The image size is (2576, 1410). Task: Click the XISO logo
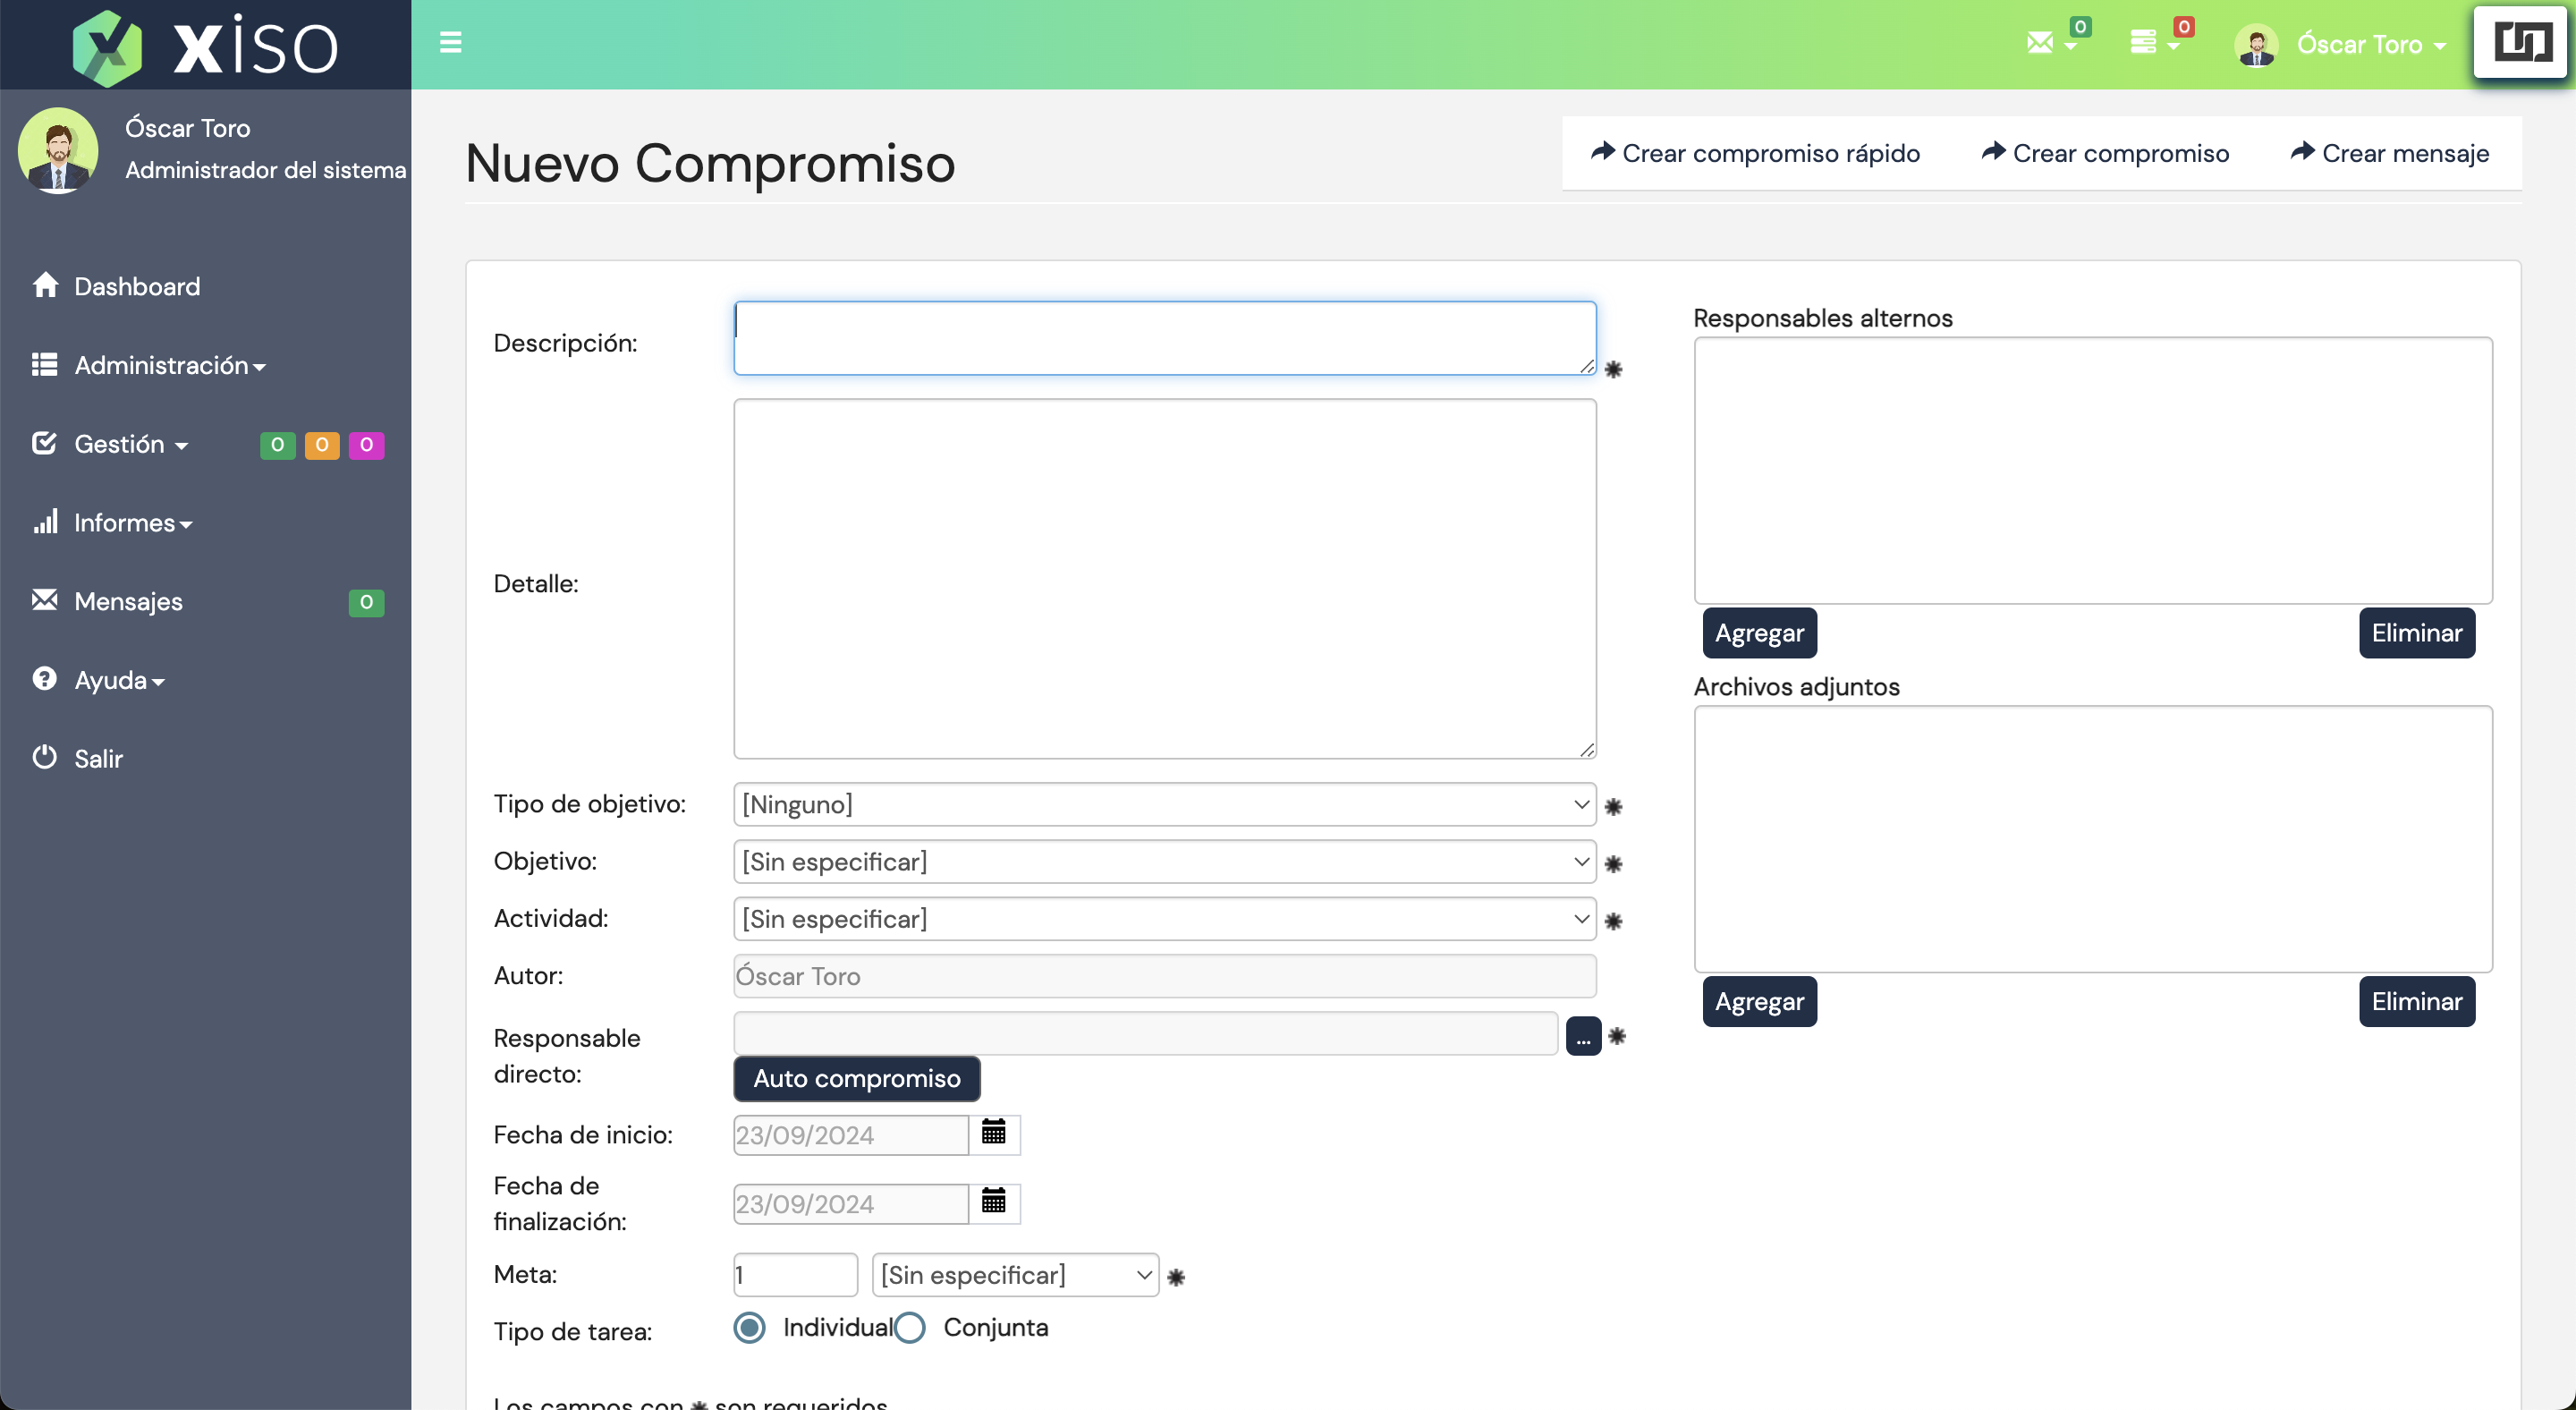[x=206, y=45]
